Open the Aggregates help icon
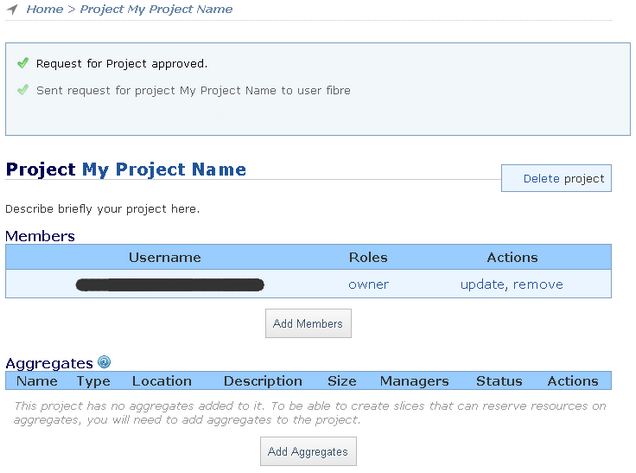Viewport: 636px width, 473px height. pos(104,362)
